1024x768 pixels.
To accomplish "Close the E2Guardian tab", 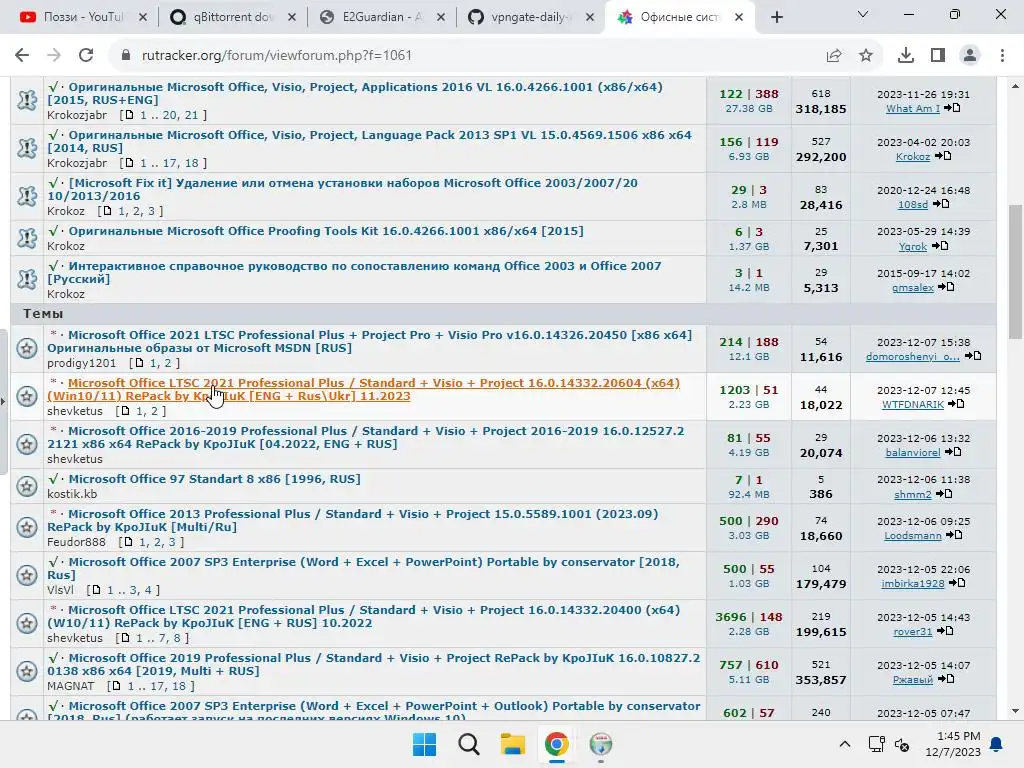I will (441, 18).
